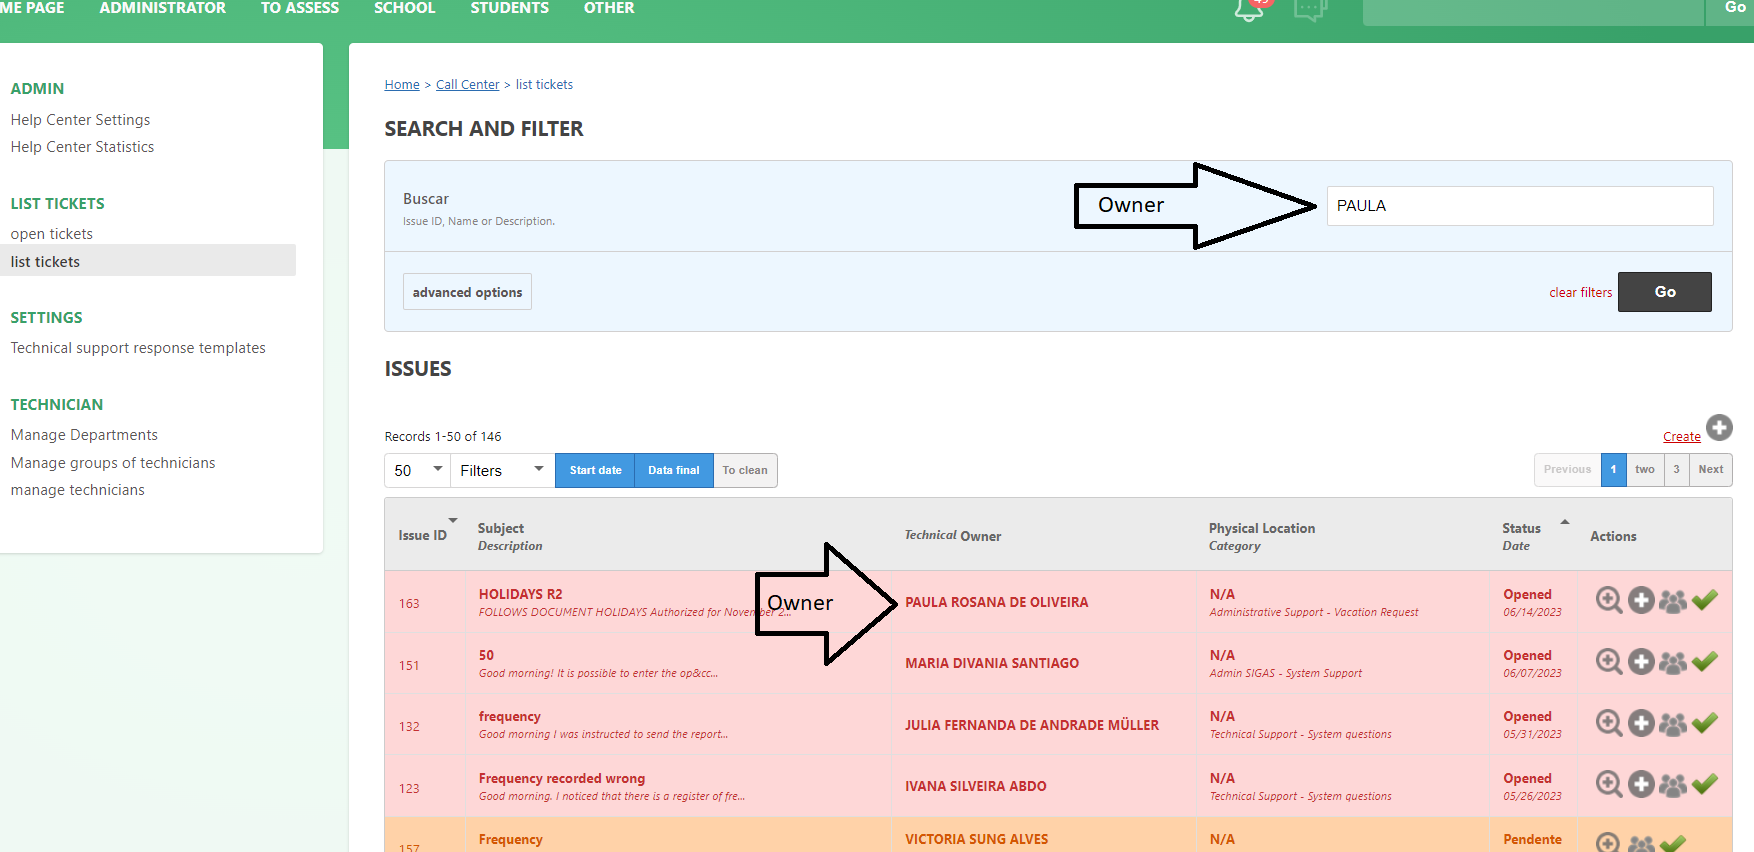Click the clear filters link
This screenshot has height=852, width=1754.
(1580, 293)
